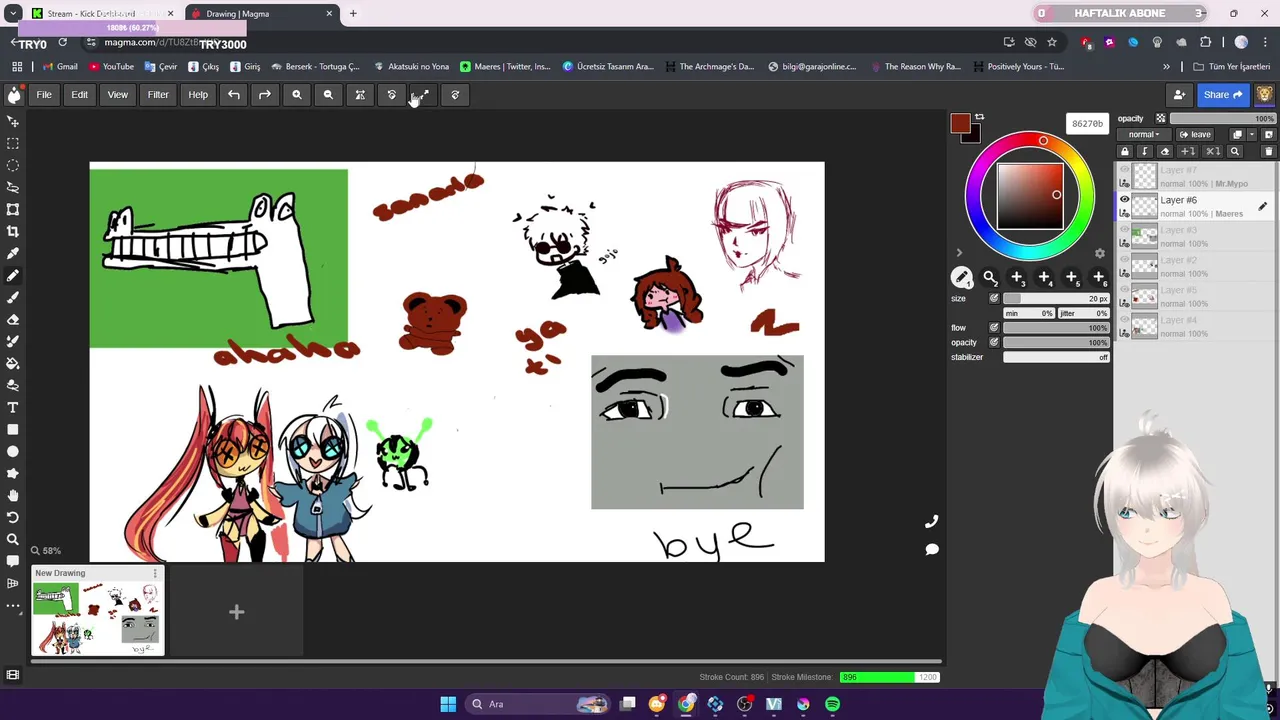Clear layer with the eraser icon in layers panel

point(1164,151)
